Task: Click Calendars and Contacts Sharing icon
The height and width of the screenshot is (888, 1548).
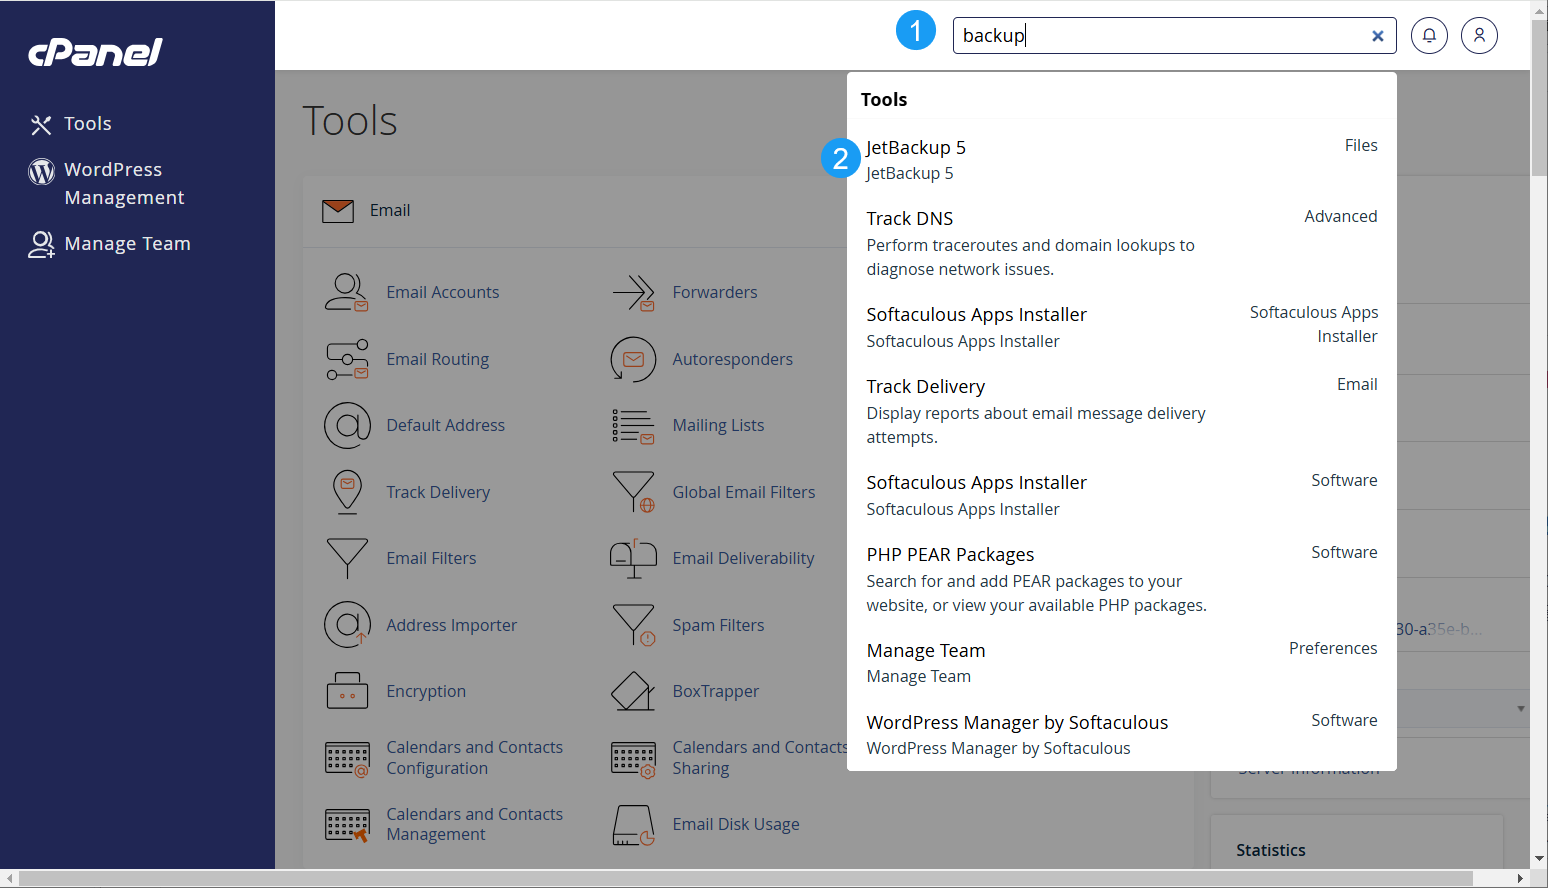Action: pyautogui.click(x=633, y=759)
